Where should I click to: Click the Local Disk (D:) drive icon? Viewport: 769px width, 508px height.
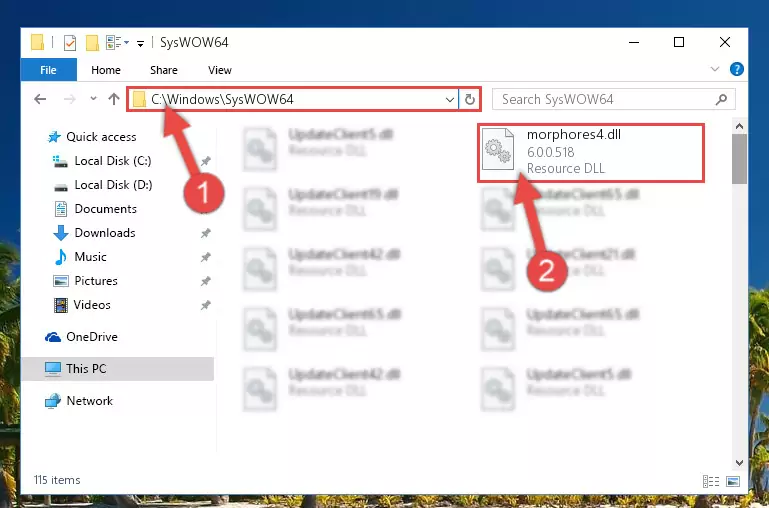click(x=60, y=187)
